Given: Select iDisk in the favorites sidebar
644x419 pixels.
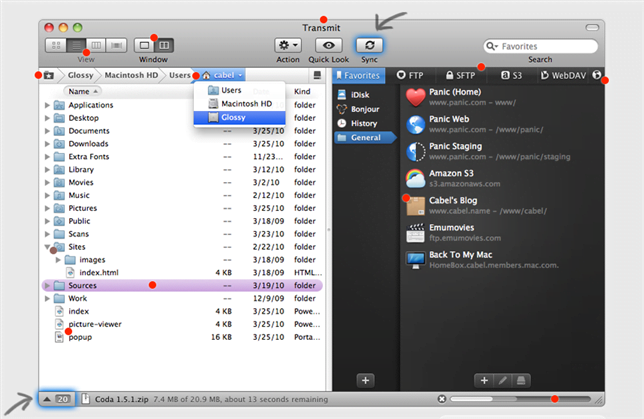Looking at the screenshot, I should point(365,95).
